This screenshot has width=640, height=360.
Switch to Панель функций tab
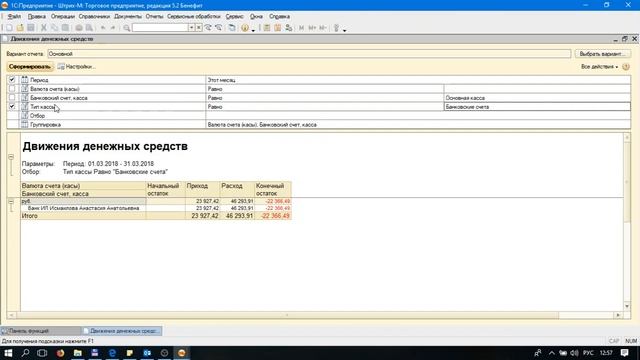click(x=40, y=331)
